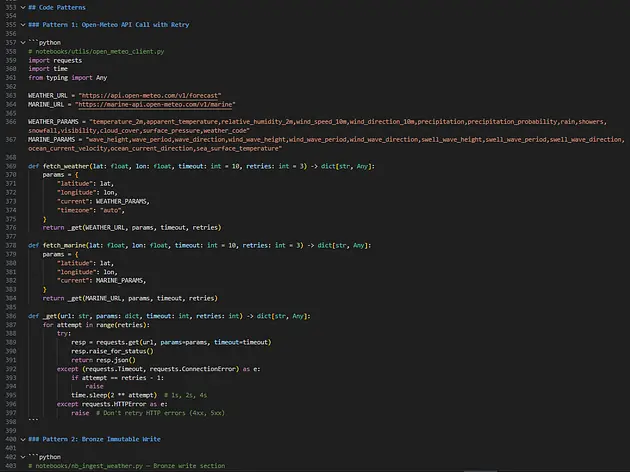Click the nb_ingest_weather.py path comment
The width and height of the screenshot is (630, 472).
pyautogui.click(x=127, y=466)
